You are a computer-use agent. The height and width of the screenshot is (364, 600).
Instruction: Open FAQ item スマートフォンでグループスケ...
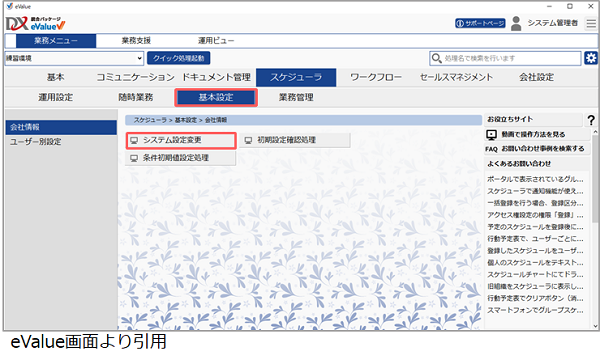point(535,310)
